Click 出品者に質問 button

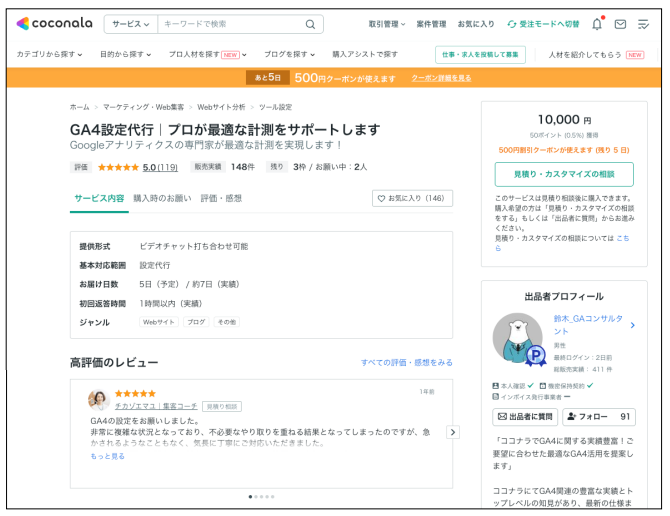tap(525, 416)
